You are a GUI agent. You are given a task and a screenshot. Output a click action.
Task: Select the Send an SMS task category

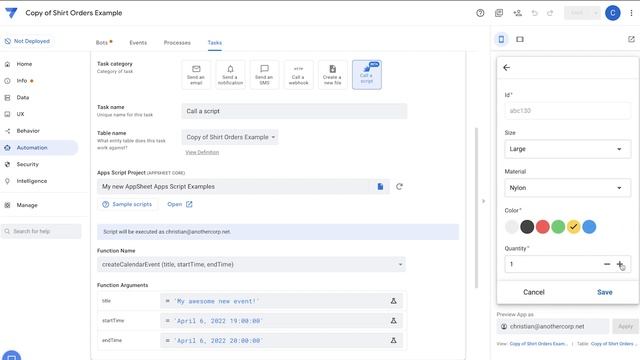(264, 75)
